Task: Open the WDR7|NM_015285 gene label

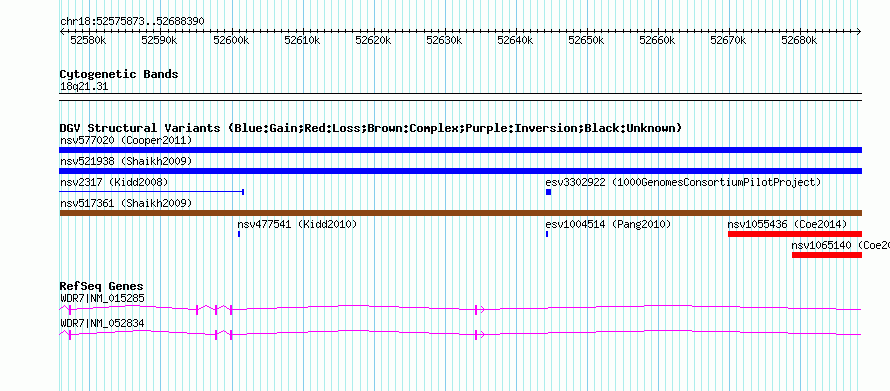Action: pyautogui.click(x=102, y=298)
